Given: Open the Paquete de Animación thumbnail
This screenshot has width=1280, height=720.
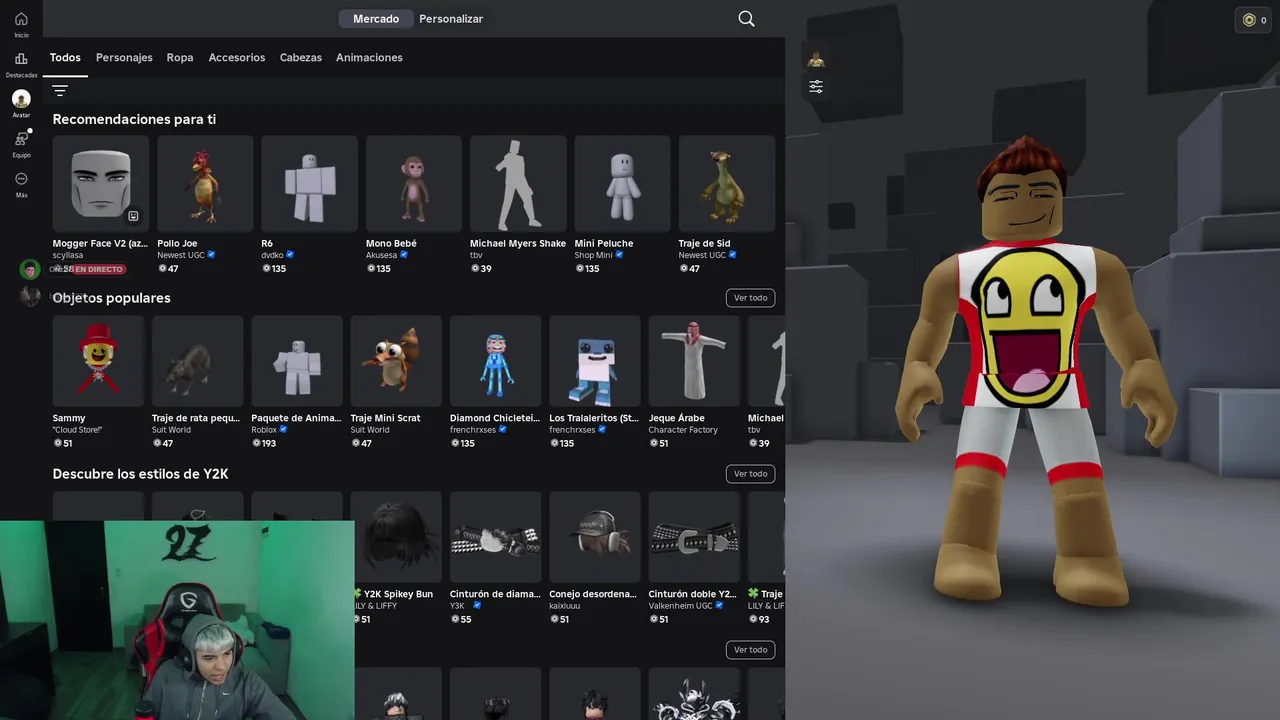Looking at the screenshot, I should coord(297,361).
